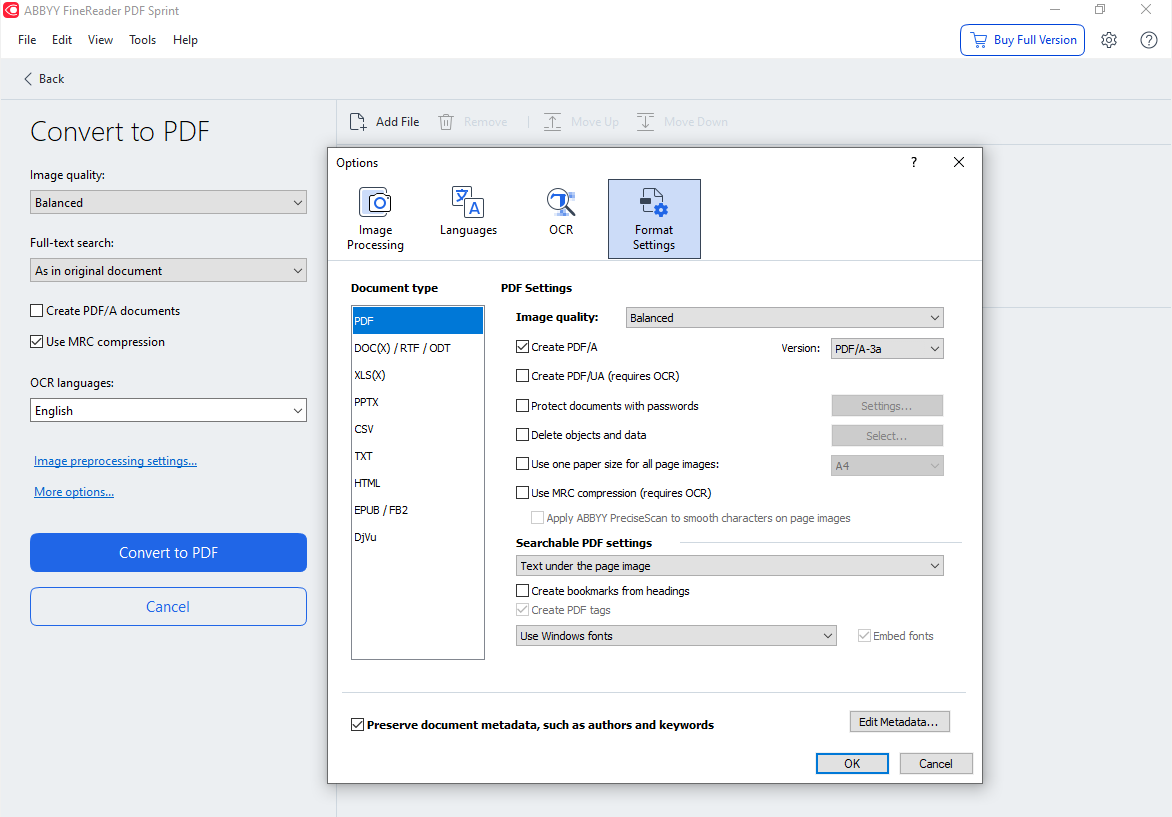The height and width of the screenshot is (817, 1172).
Task: Enable Use one paper size for all pages
Action: click(522, 464)
